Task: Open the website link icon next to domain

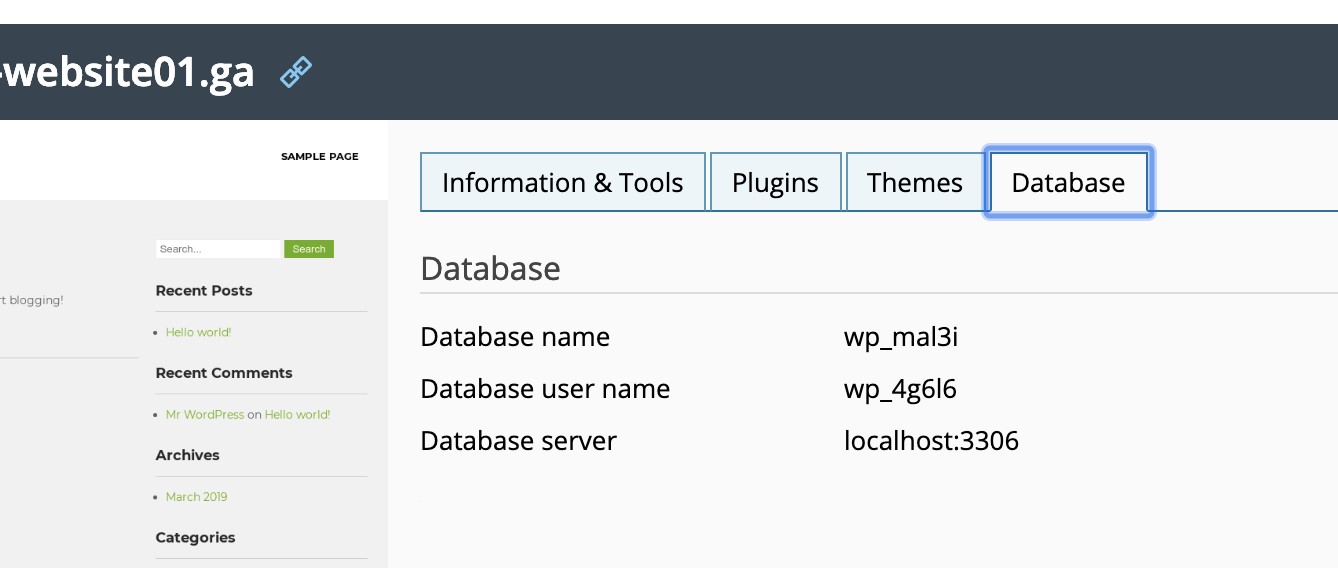Action: coord(296,72)
